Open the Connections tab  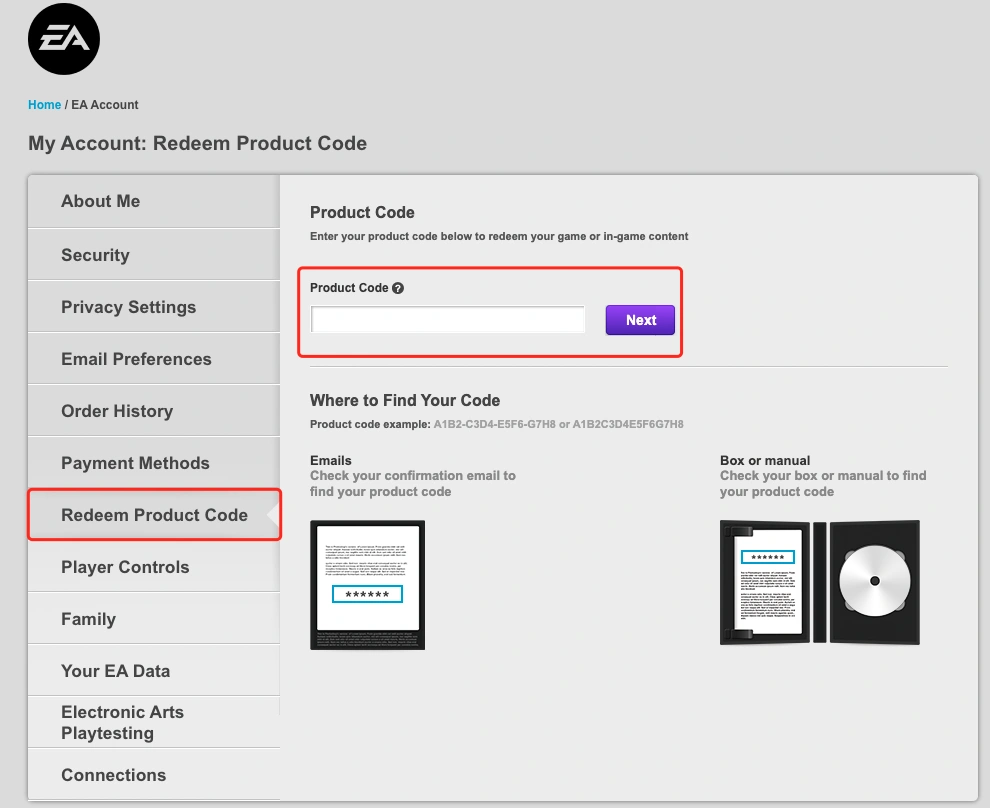point(113,775)
